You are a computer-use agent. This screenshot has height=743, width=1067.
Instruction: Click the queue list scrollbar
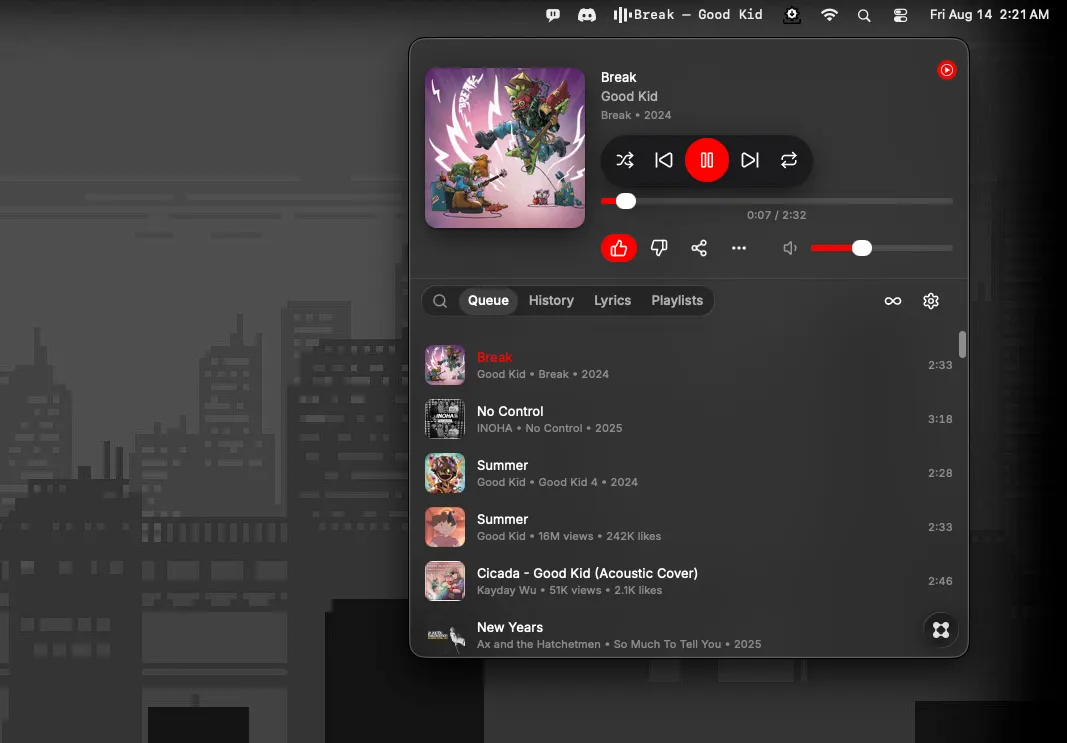pyautogui.click(x=962, y=344)
